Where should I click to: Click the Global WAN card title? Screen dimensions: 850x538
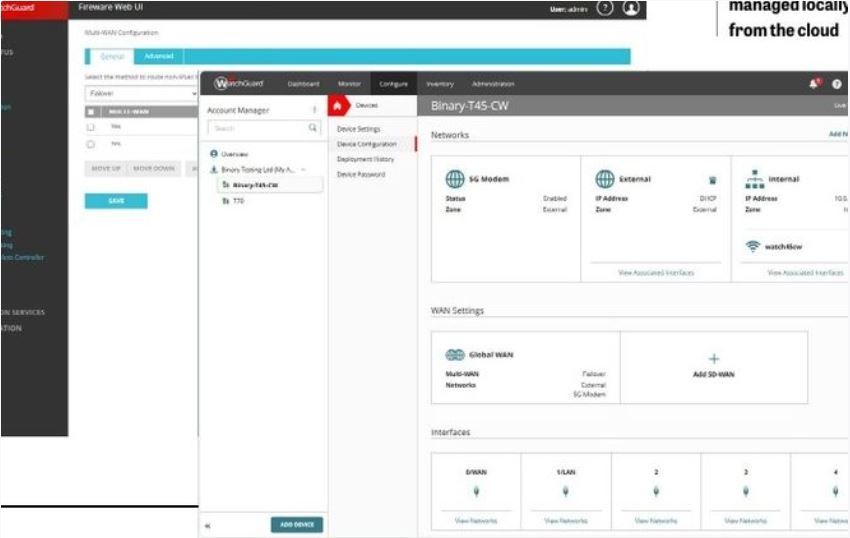coord(491,355)
